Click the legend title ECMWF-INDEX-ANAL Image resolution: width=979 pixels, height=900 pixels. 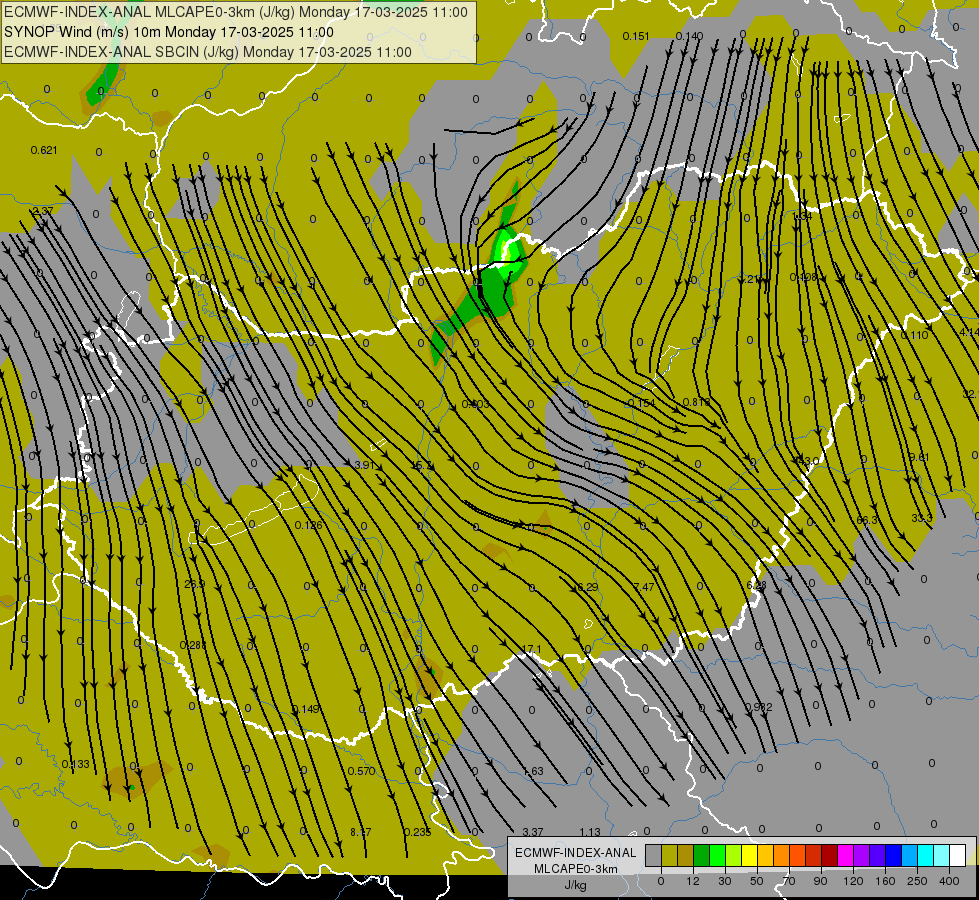(576, 853)
